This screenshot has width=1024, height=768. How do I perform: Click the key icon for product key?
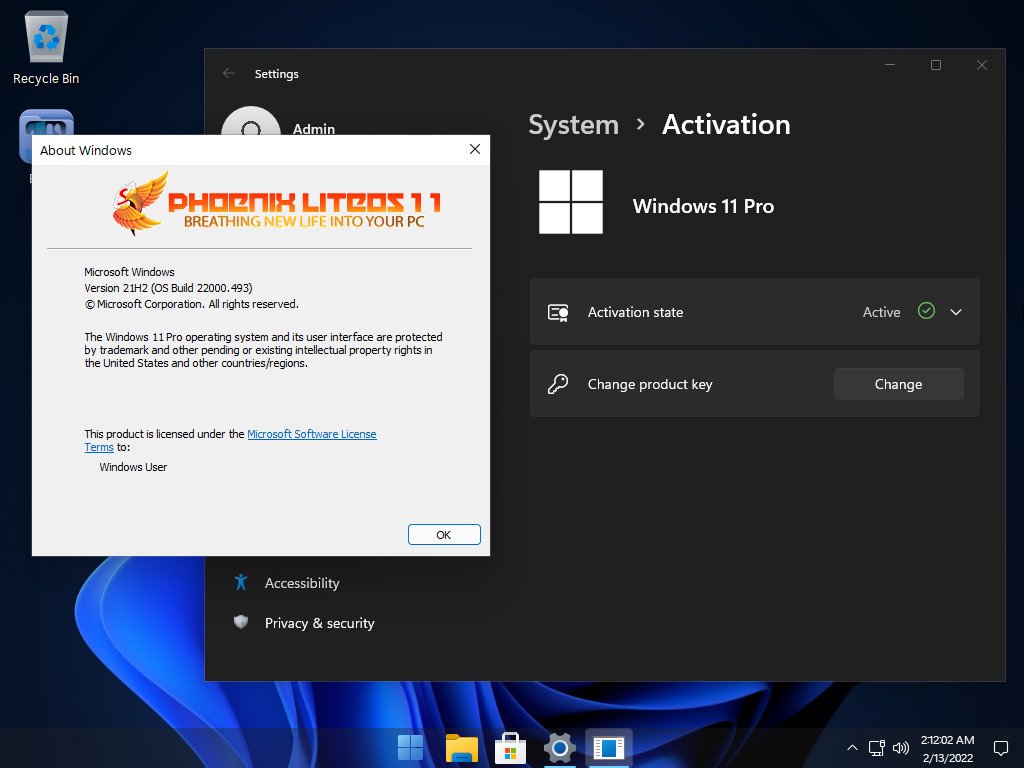(x=558, y=384)
